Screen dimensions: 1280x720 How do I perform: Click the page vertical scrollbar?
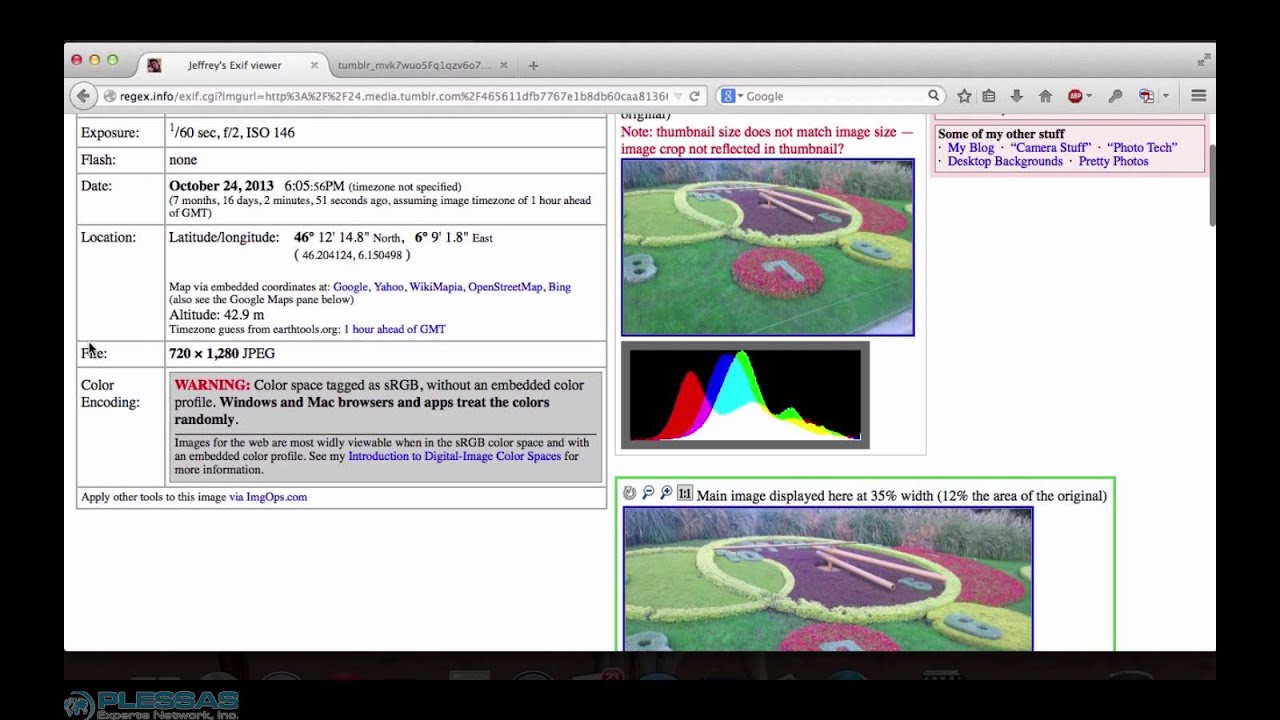tap(1212, 185)
